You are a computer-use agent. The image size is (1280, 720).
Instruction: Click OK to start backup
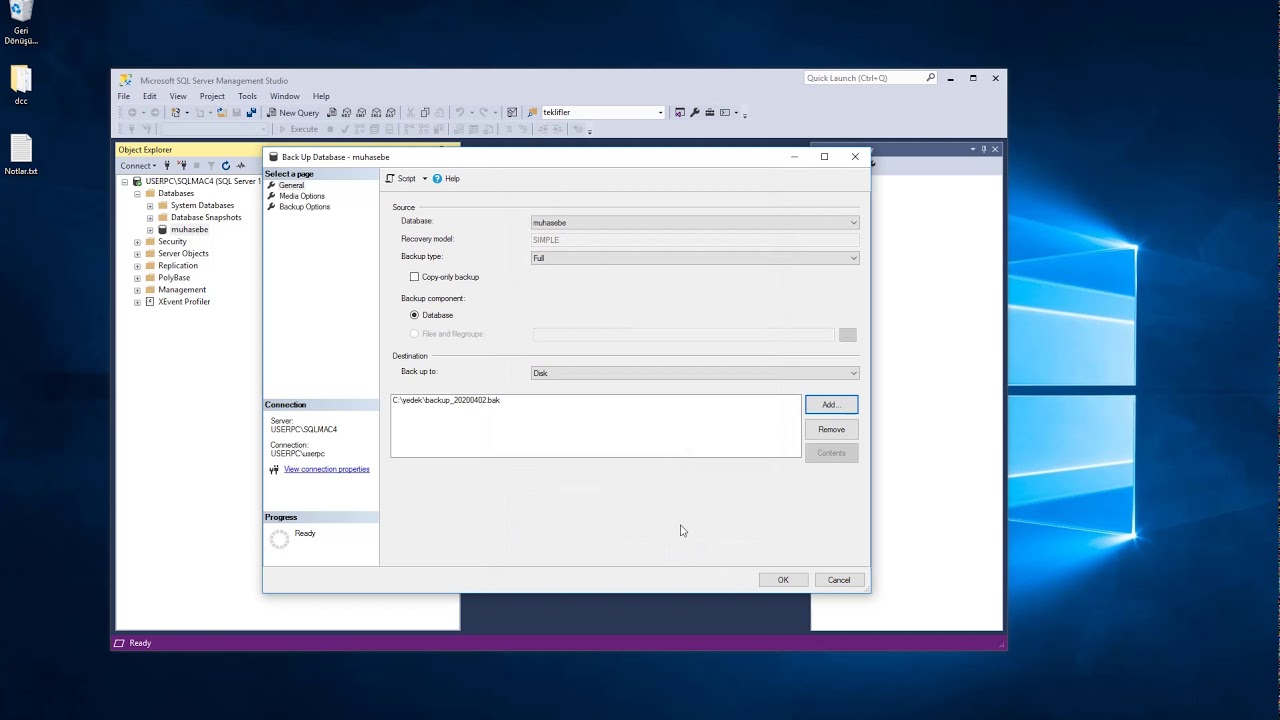tap(783, 580)
